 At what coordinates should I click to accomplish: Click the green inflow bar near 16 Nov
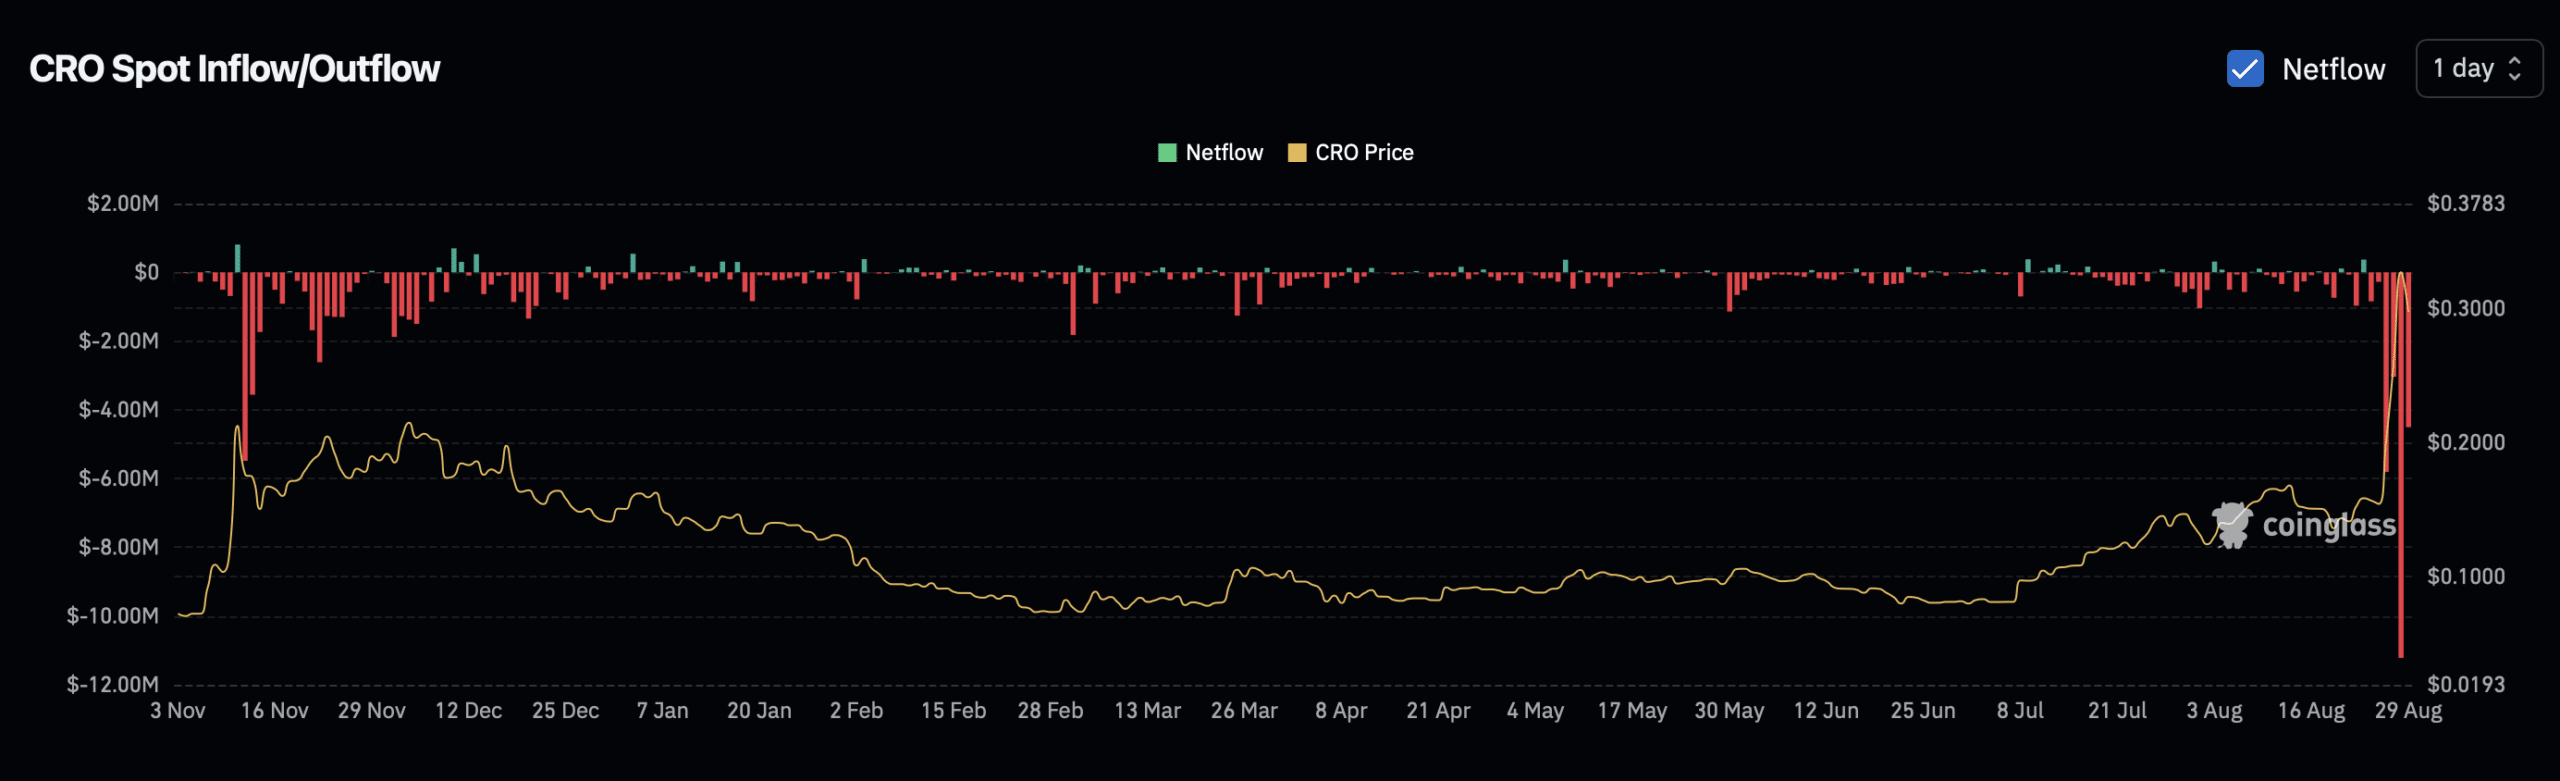click(237, 258)
